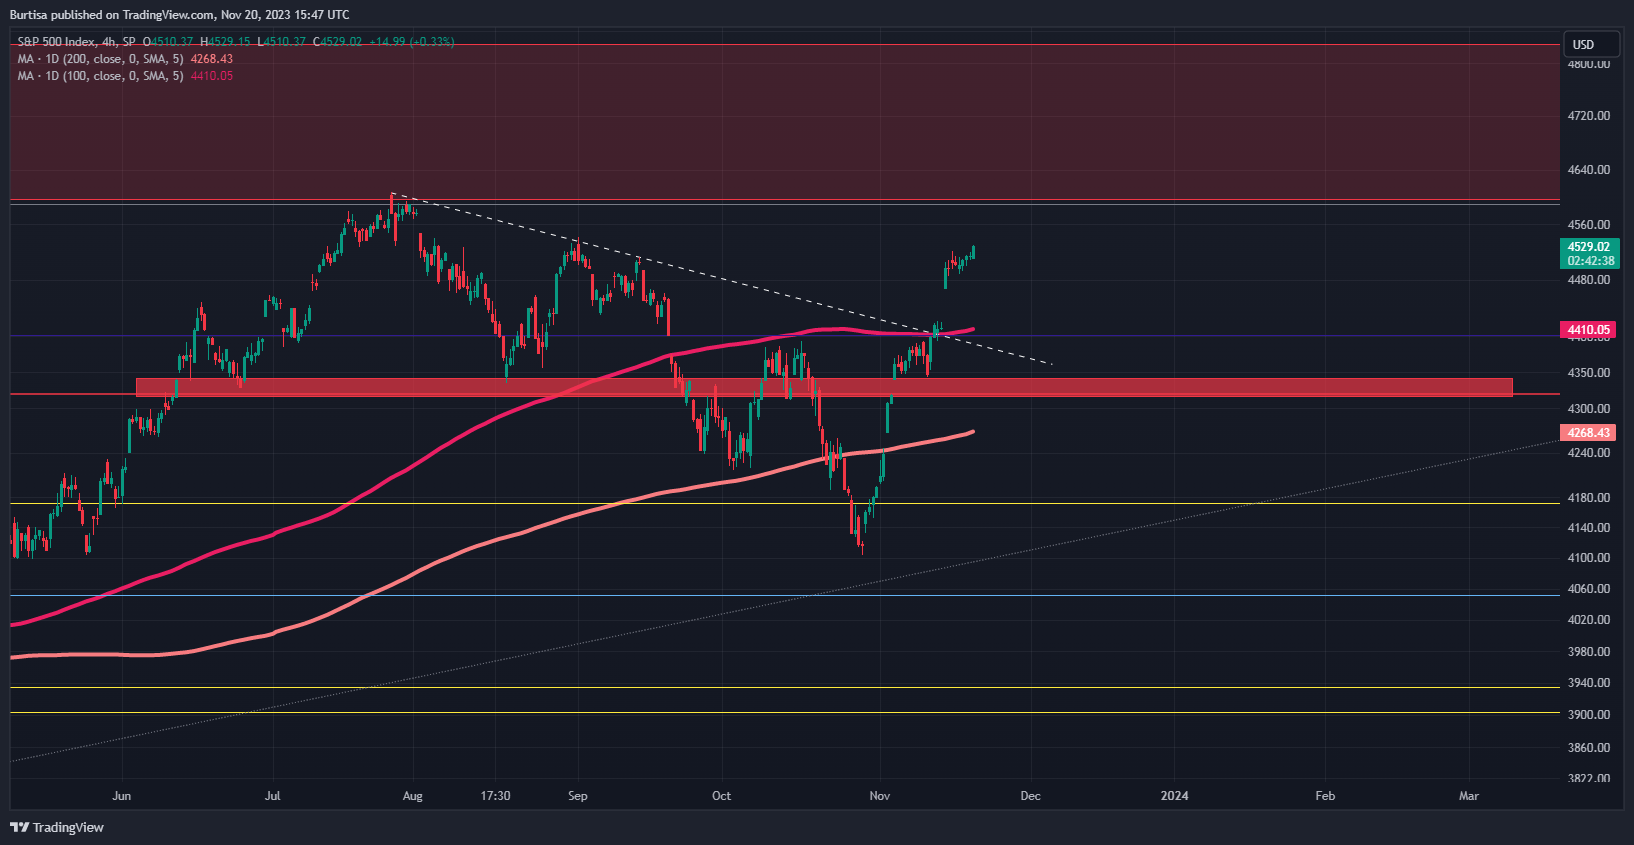Click the 02:42:38 bar countdown timer

point(1589,261)
